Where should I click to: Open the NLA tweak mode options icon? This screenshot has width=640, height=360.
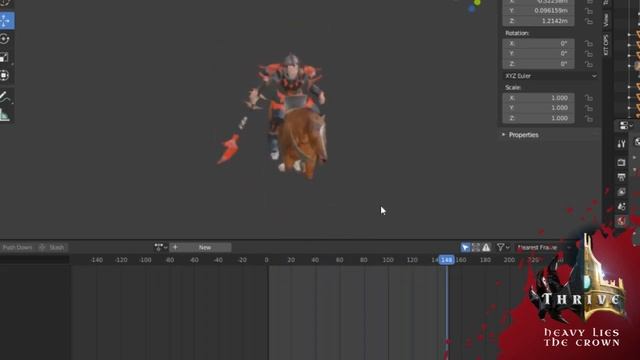pyautogui.click(x=161, y=247)
